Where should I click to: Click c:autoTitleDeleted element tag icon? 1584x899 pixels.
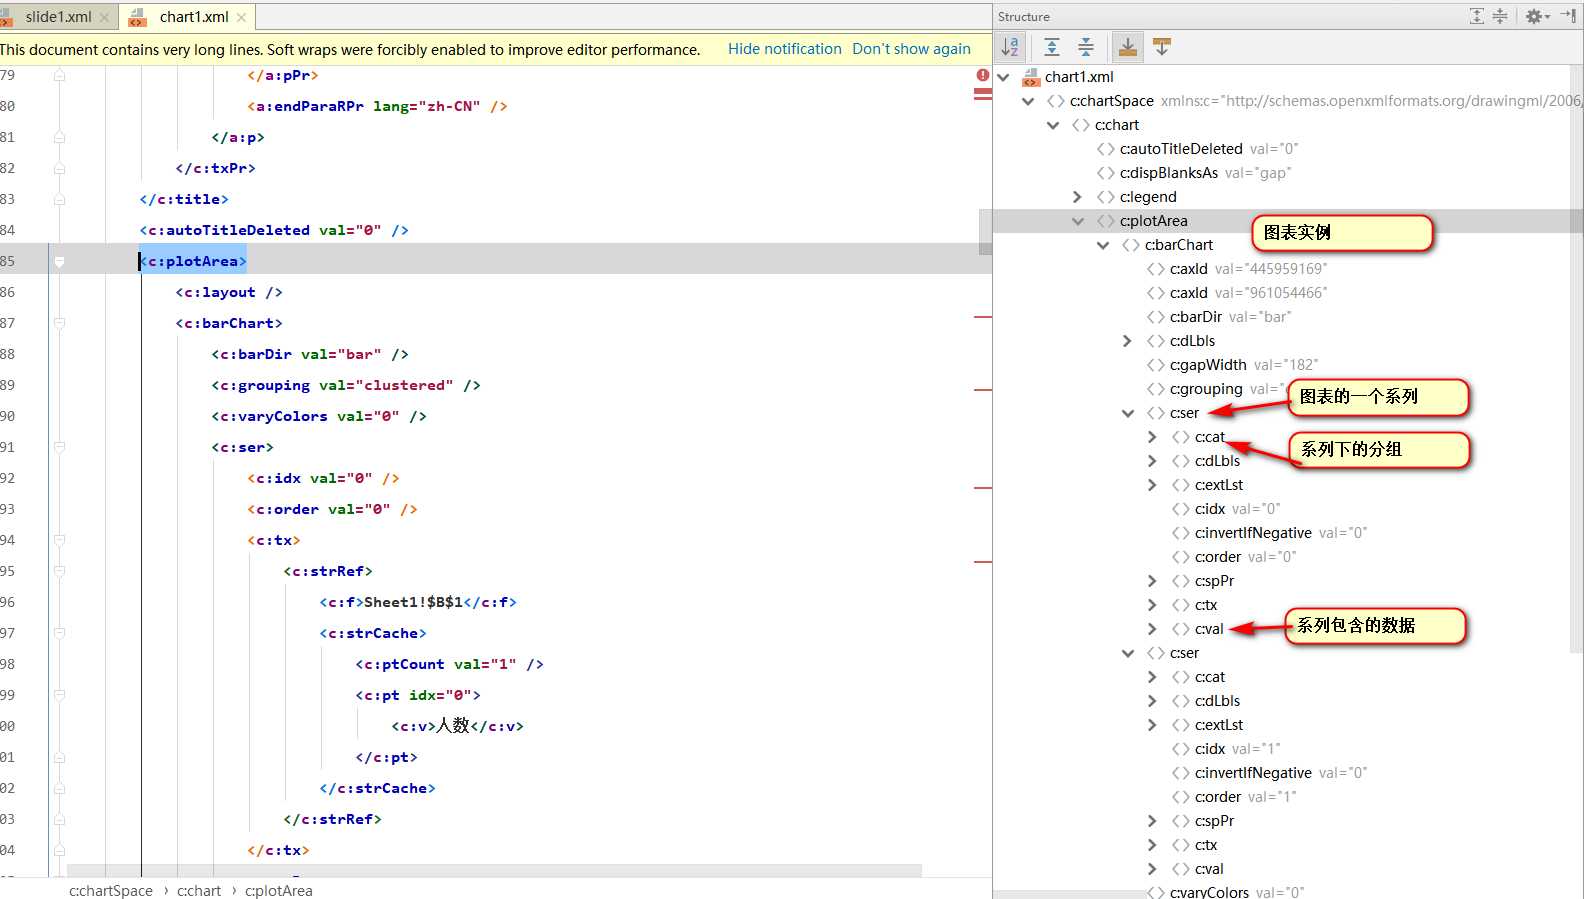[1105, 149]
